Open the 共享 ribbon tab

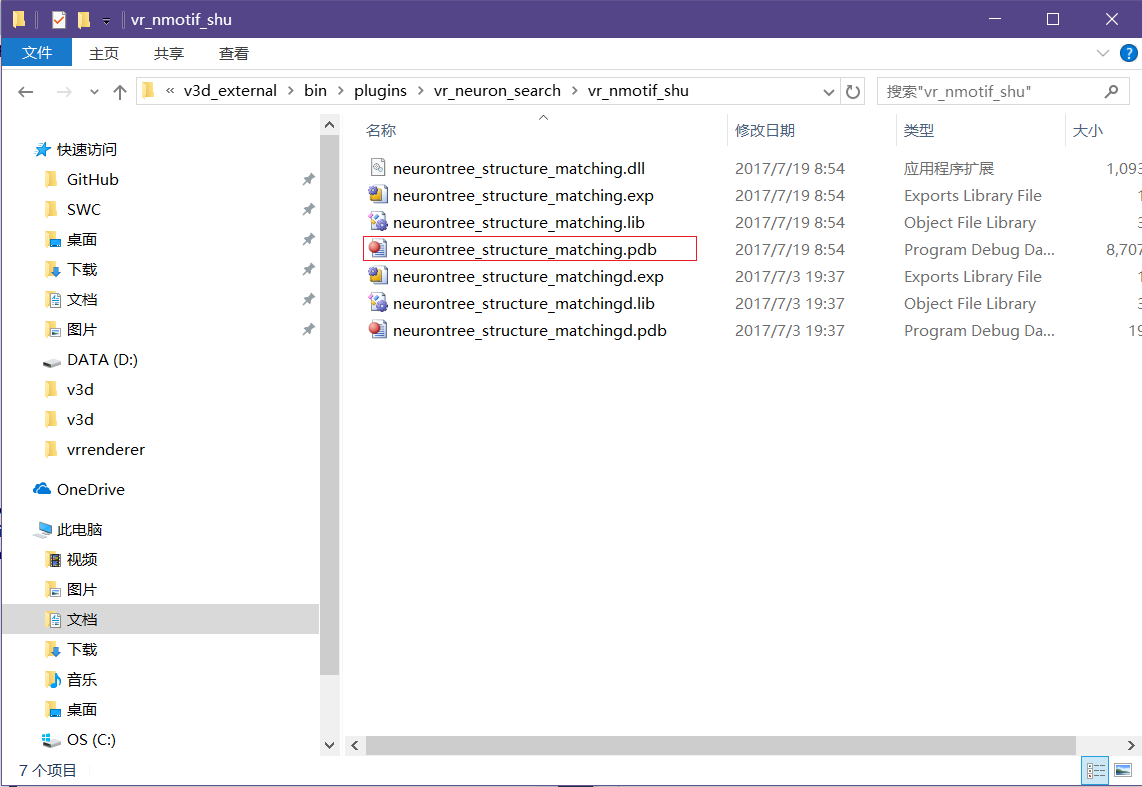coord(169,53)
